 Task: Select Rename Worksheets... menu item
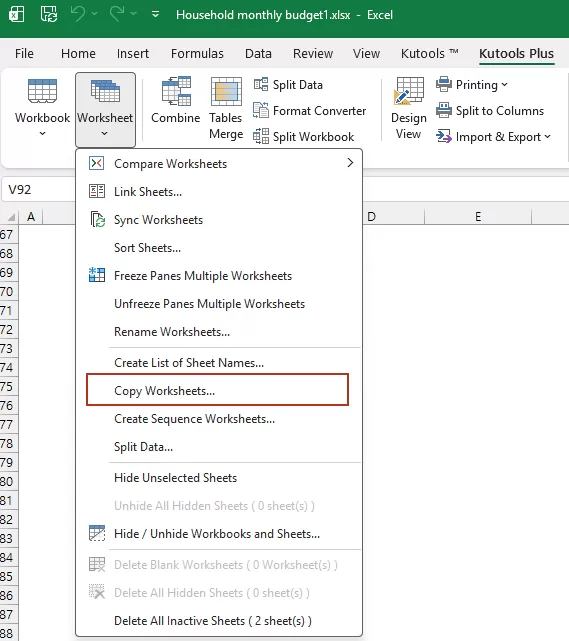[x=219, y=332]
